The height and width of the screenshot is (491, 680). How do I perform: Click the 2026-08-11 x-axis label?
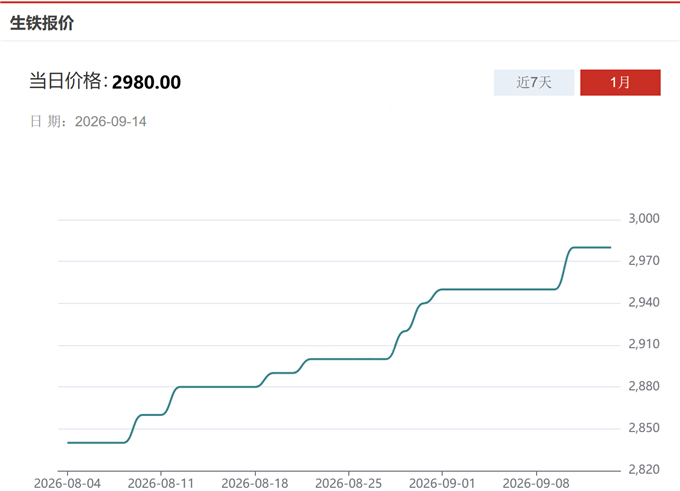pyautogui.click(x=161, y=483)
